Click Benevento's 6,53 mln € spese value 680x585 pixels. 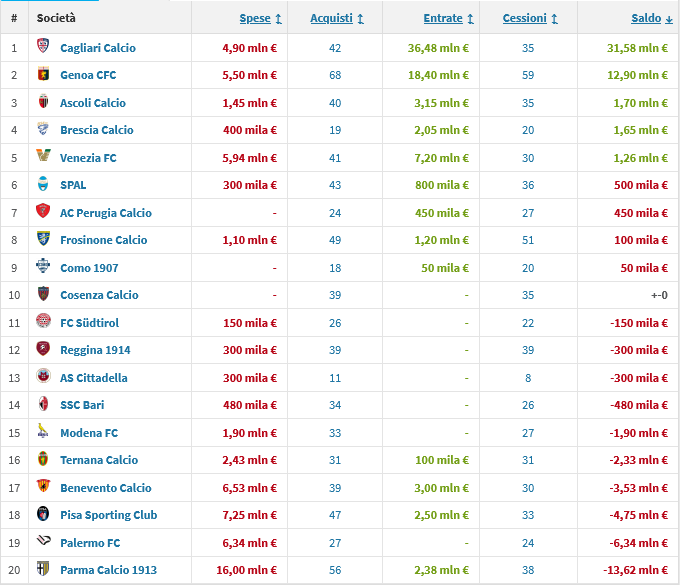(249, 488)
